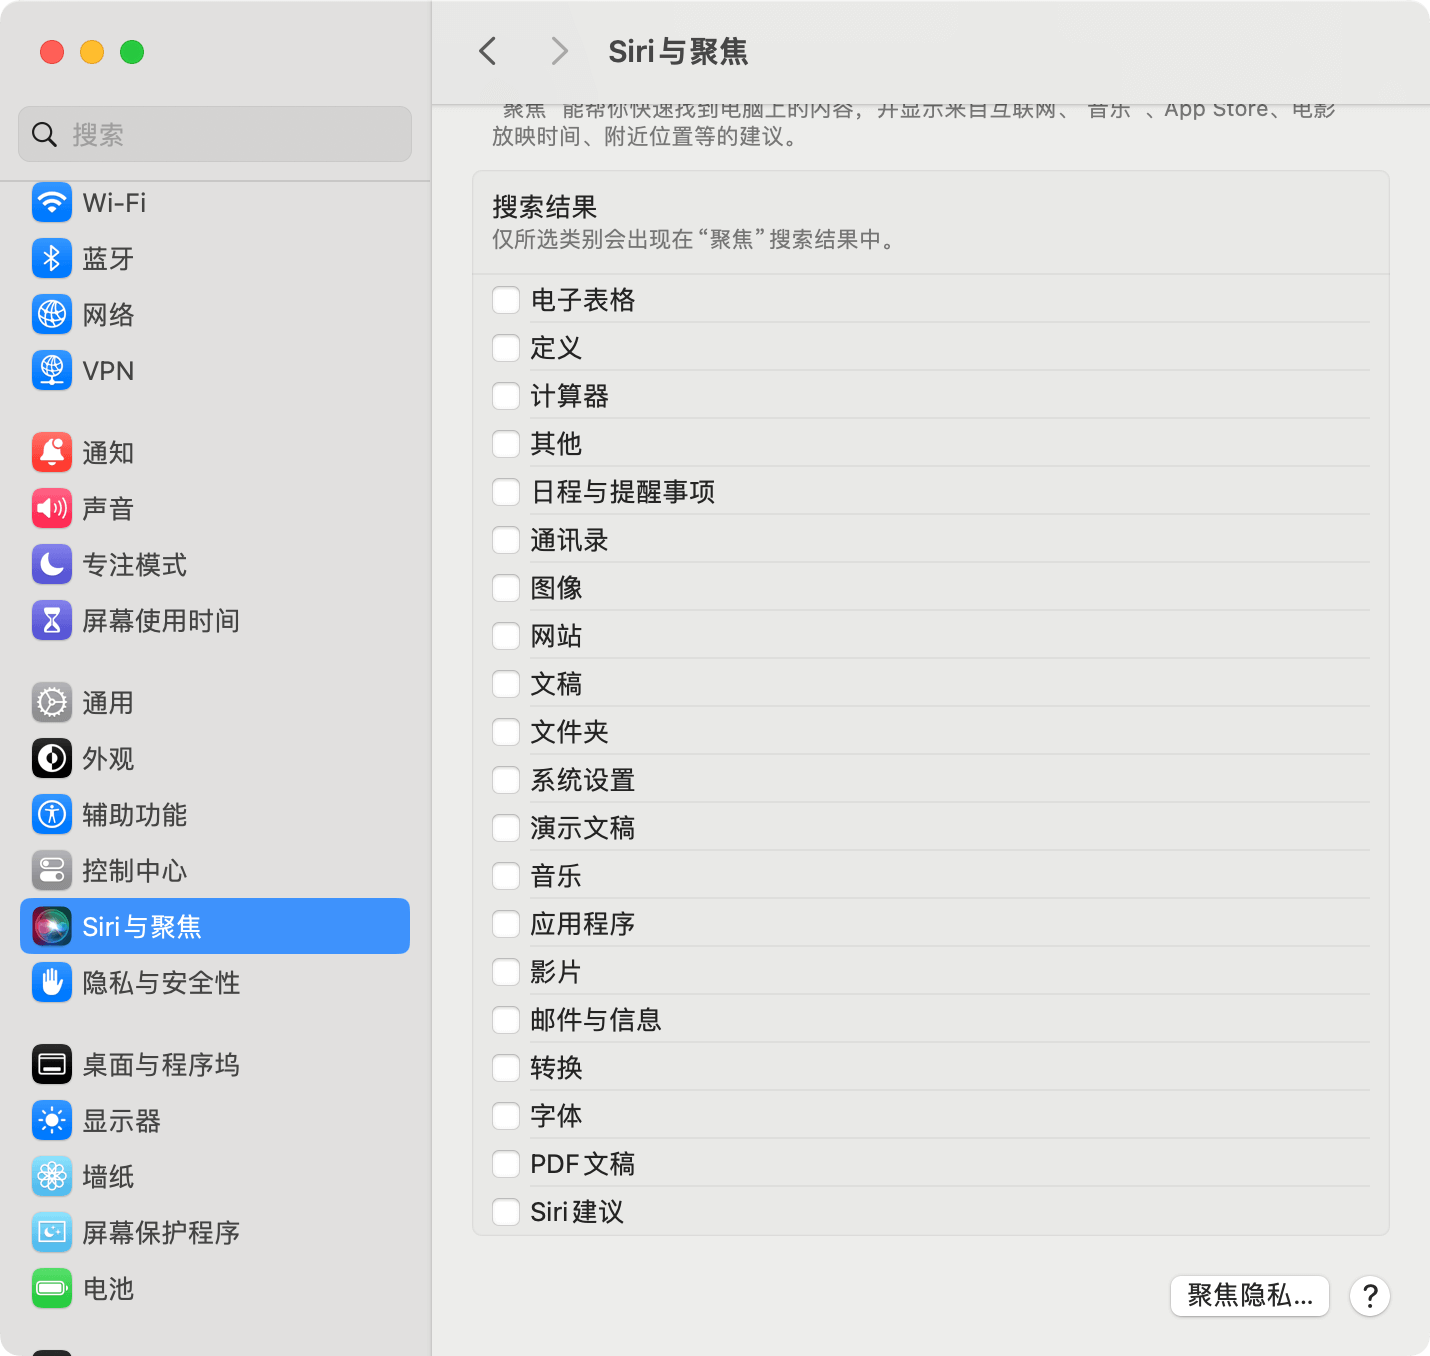Toggle the 通讯录 checkbox
Viewport: 1430px width, 1356px height.
coord(506,540)
